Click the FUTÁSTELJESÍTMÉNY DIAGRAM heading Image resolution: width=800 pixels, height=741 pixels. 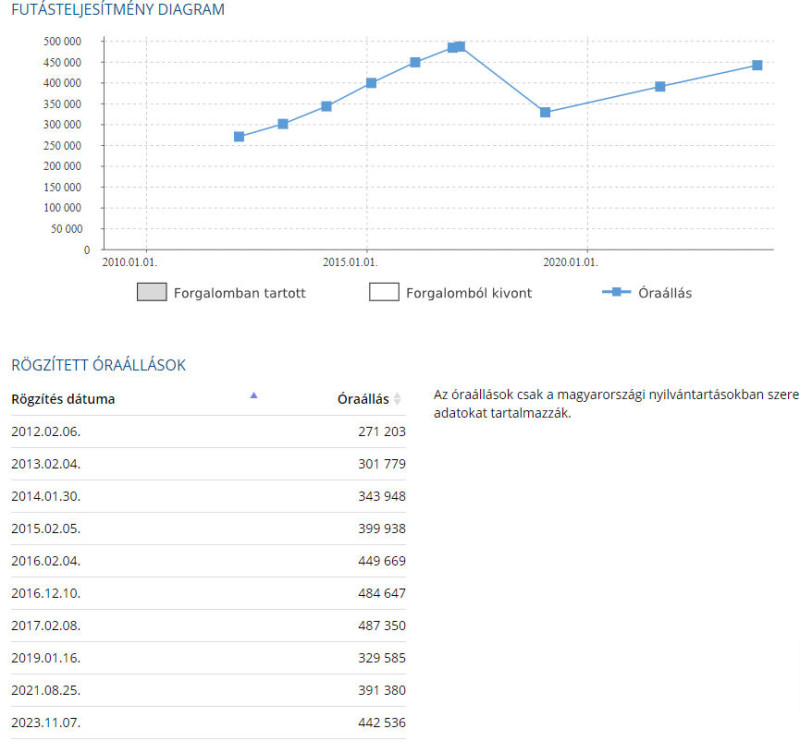pos(118,10)
